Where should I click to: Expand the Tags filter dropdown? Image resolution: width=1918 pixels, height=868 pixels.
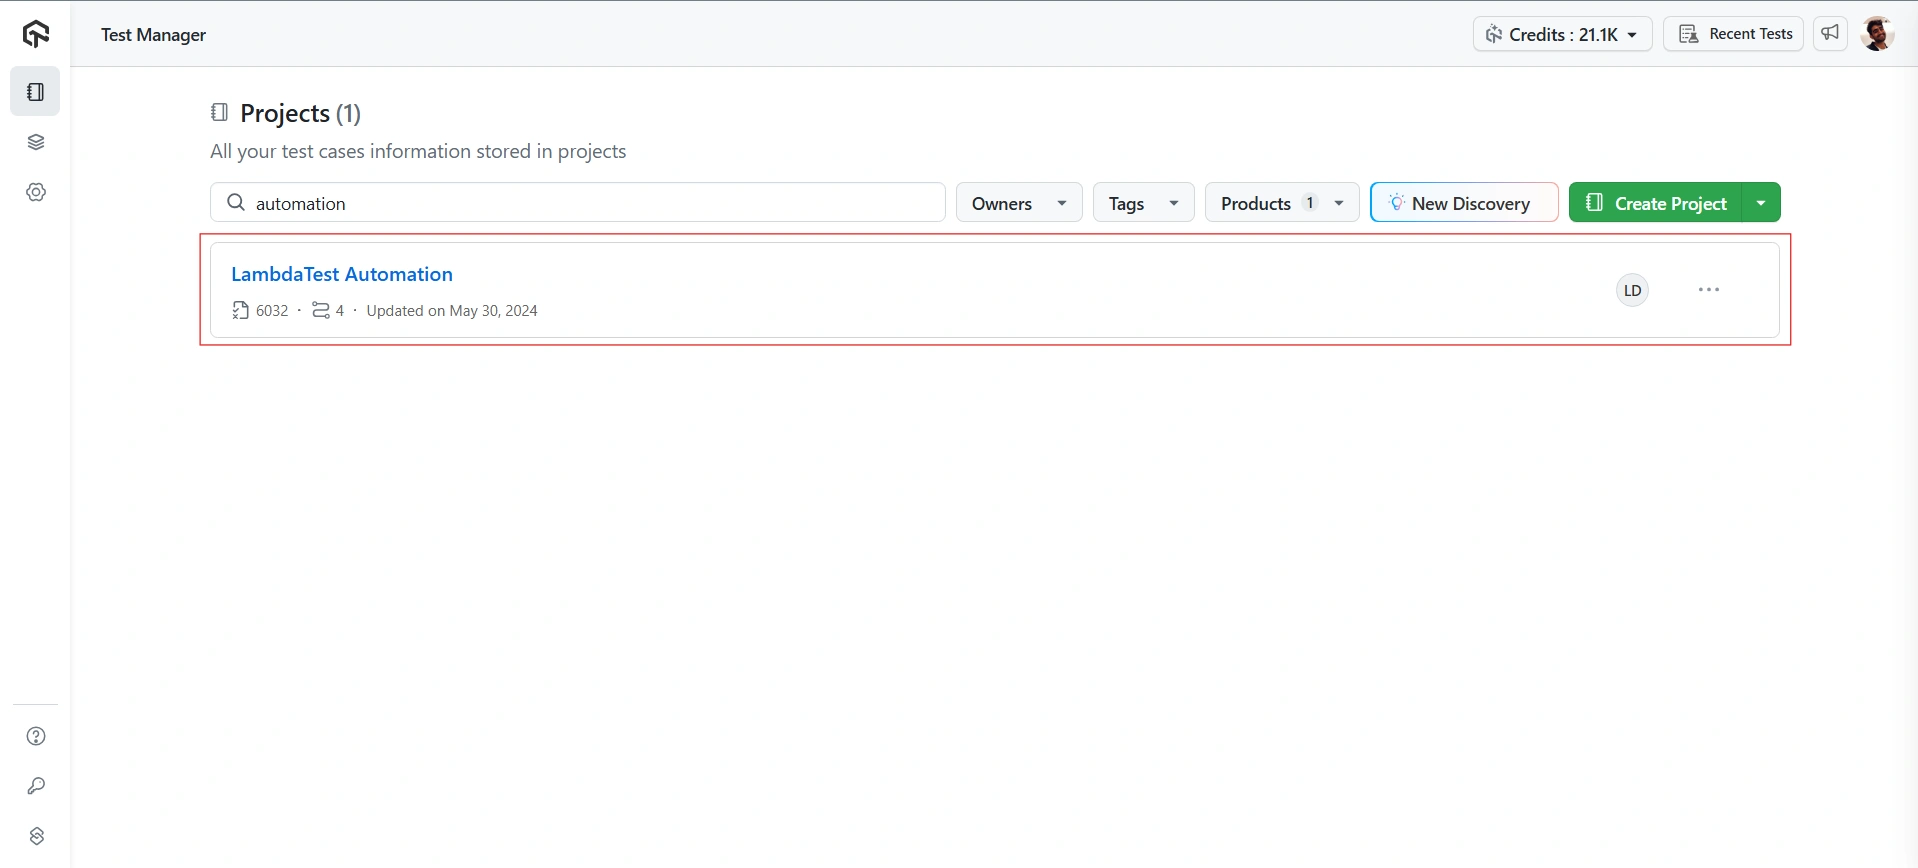pos(1143,203)
